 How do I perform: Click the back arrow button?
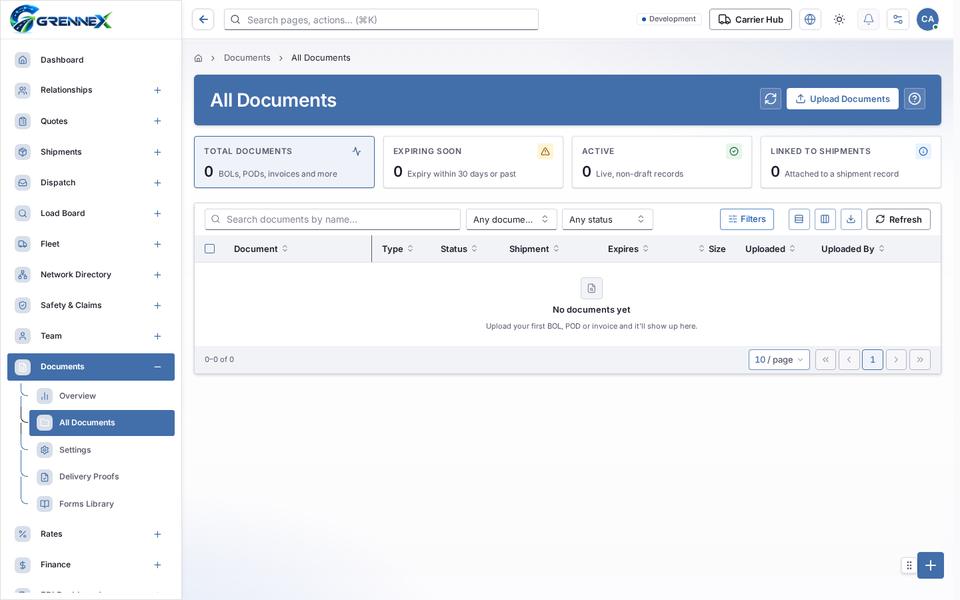pos(203,20)
